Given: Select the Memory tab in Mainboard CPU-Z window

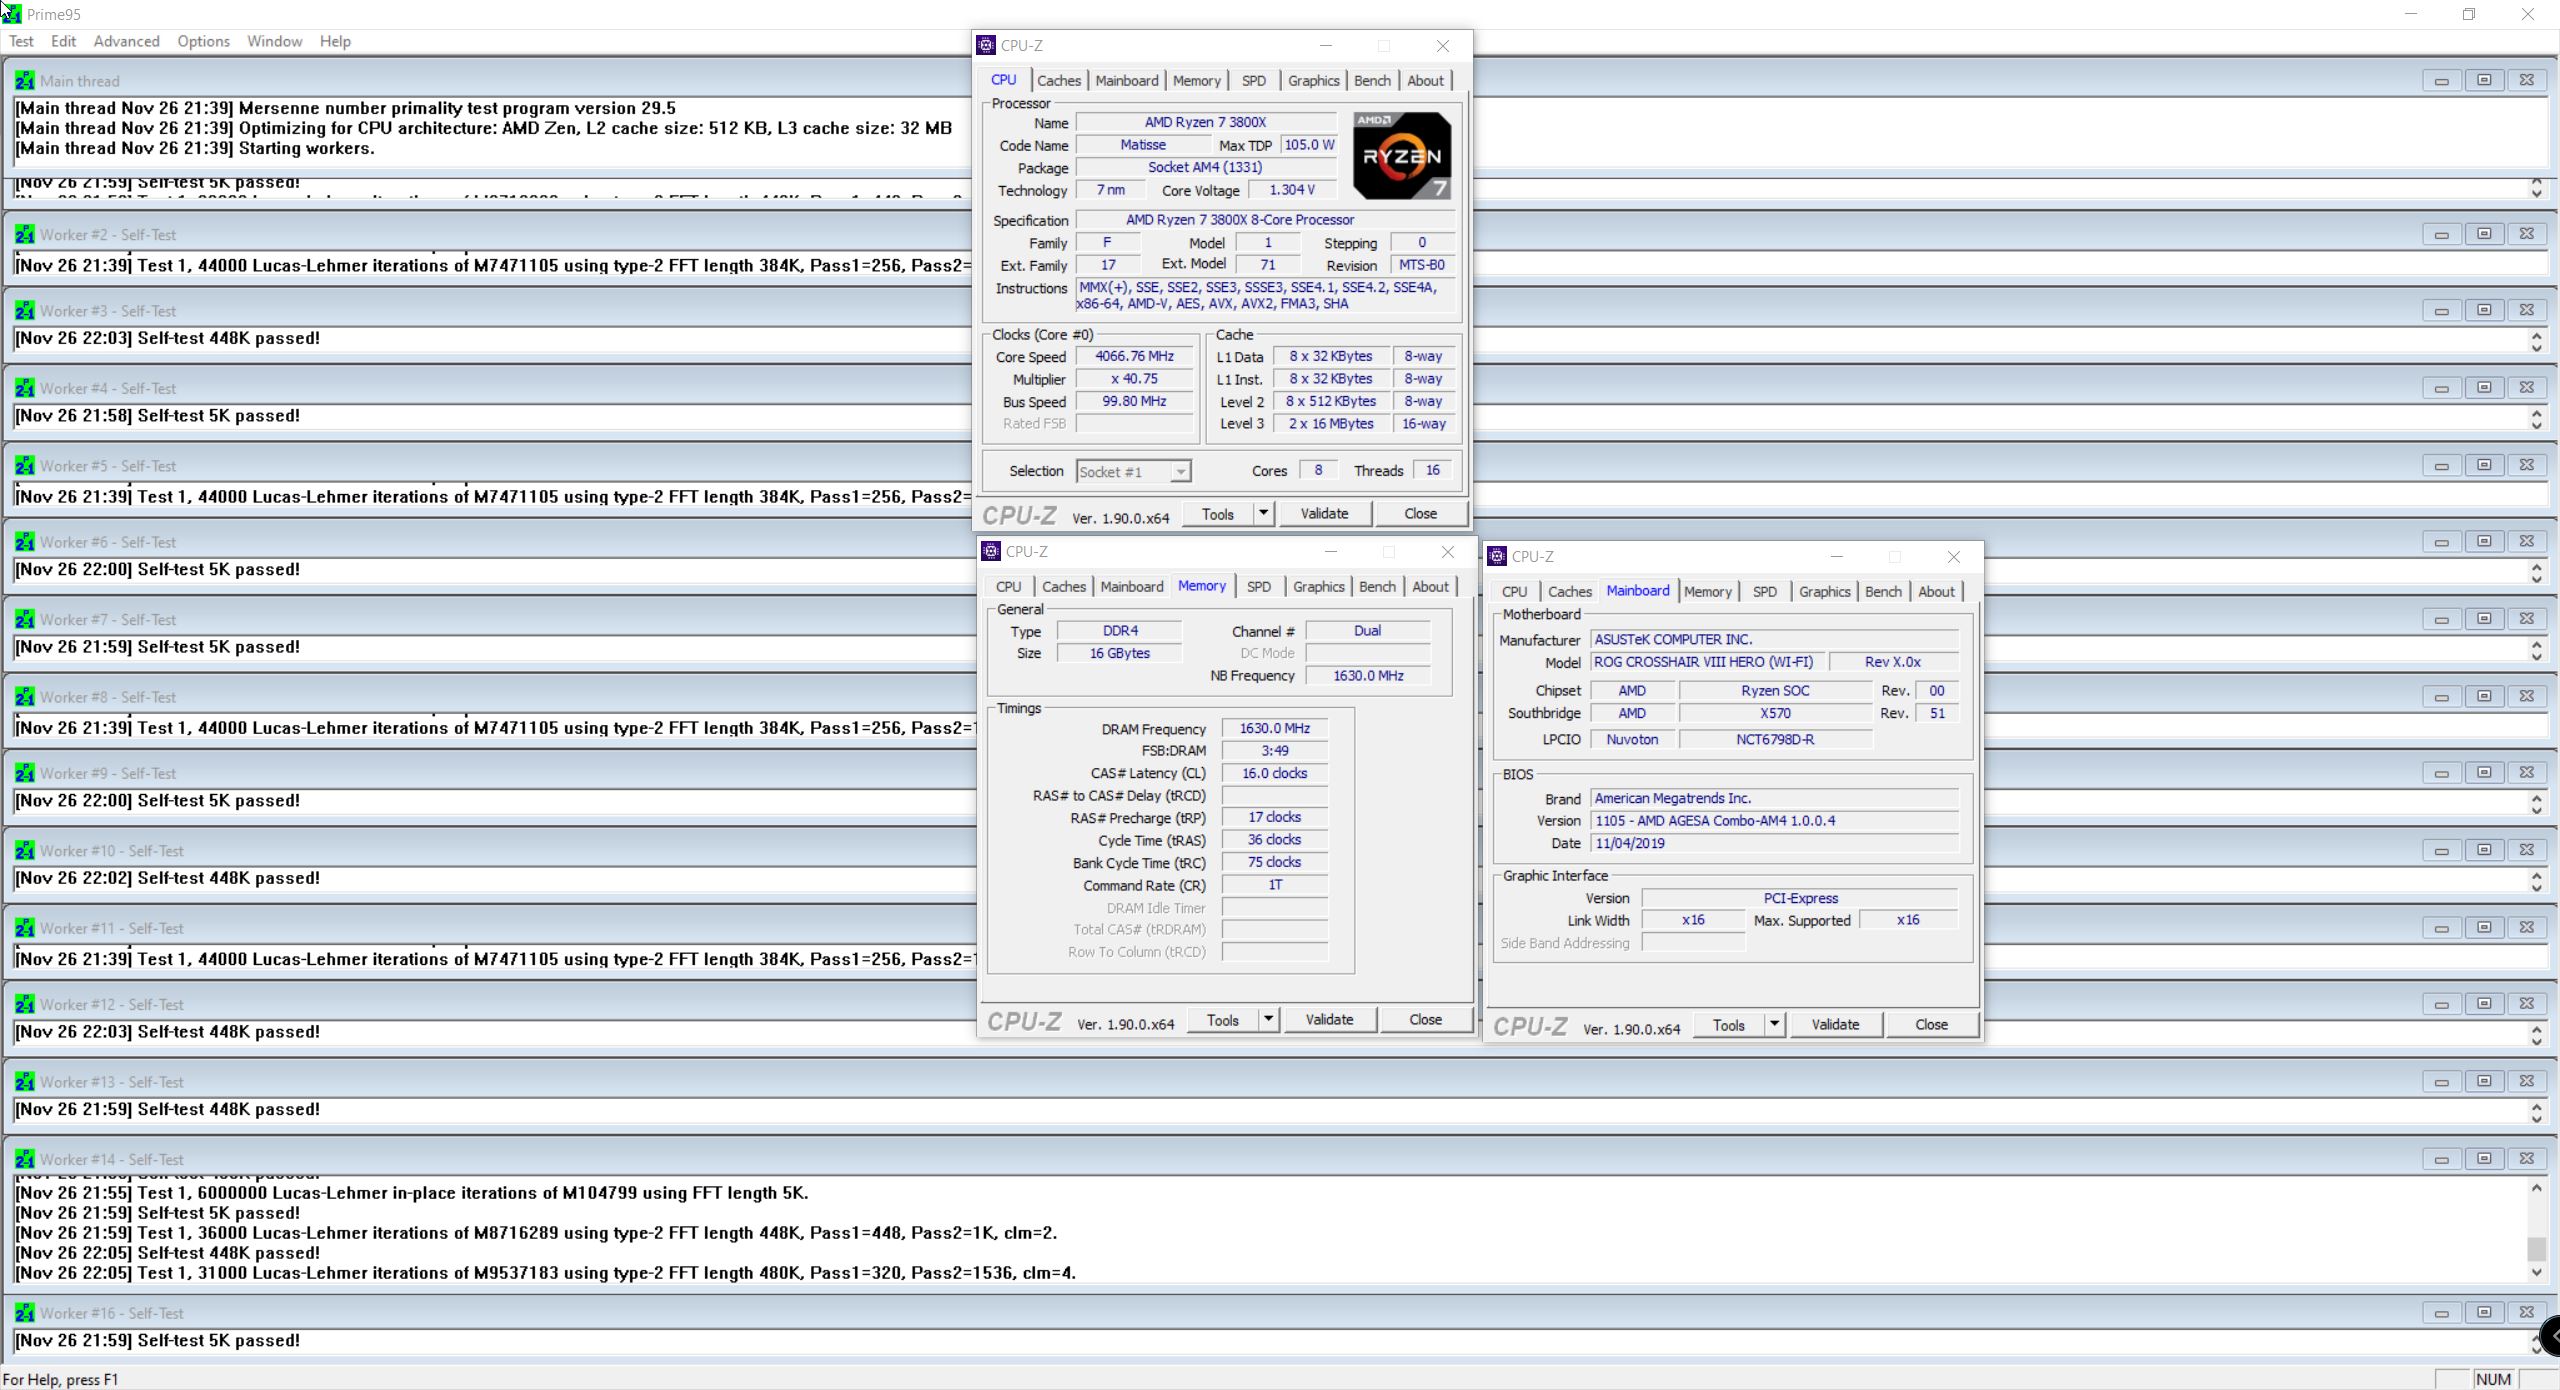Looking at the screenshot, I should pos(1707,592).
